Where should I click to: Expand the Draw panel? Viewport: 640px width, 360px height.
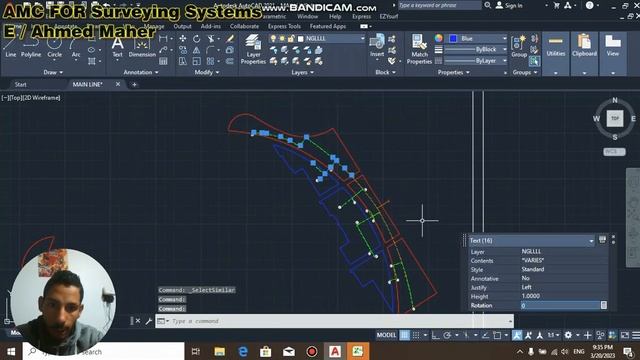53,72
